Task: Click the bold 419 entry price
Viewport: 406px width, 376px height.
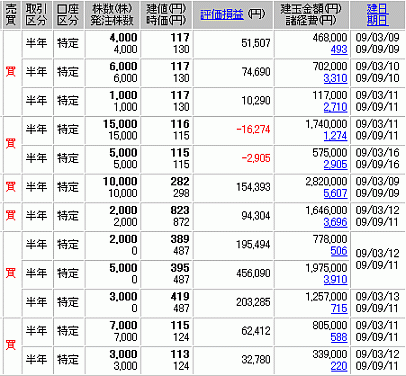Action: tap(180, 296)
